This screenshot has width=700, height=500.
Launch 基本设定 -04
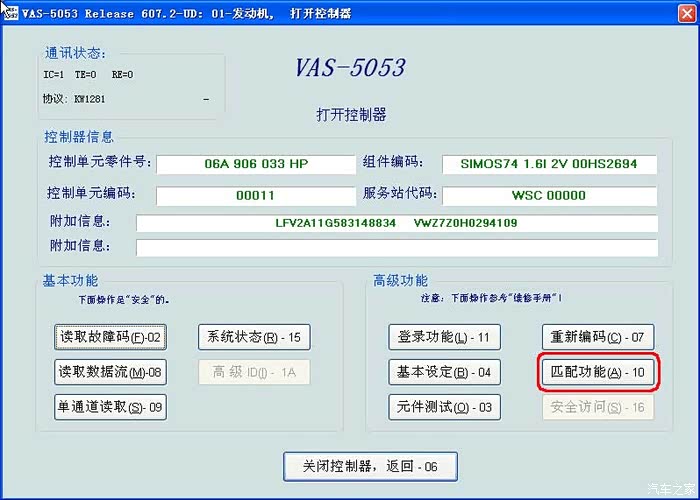tap(444, 372)
